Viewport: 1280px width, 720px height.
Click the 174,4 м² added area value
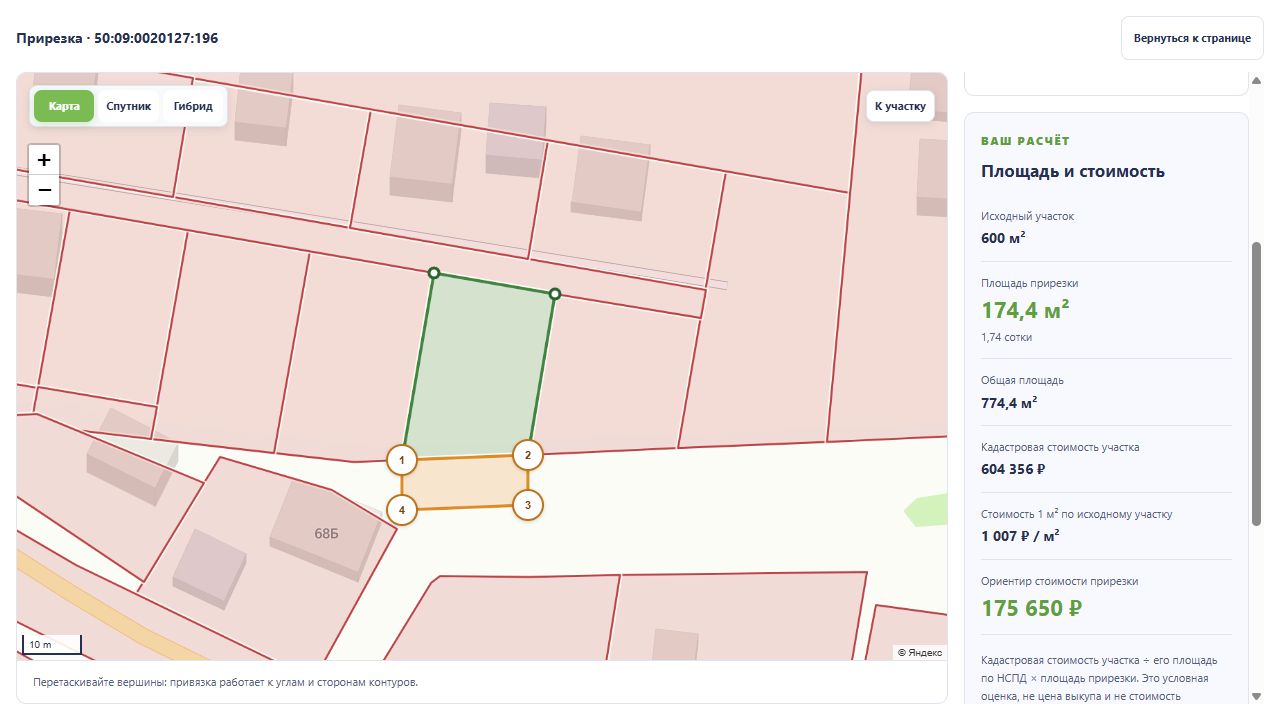point(1025,310)
